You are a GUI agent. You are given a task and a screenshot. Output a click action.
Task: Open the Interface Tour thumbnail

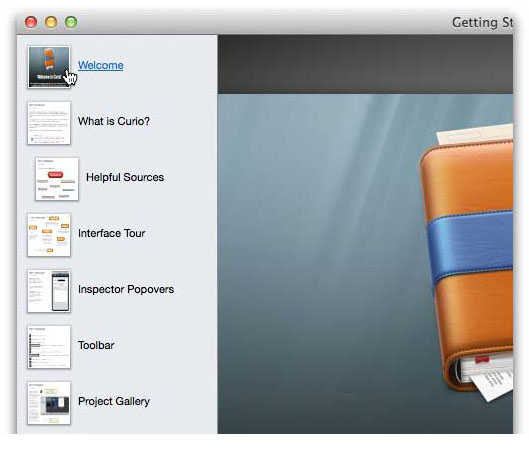pos(49,235)
